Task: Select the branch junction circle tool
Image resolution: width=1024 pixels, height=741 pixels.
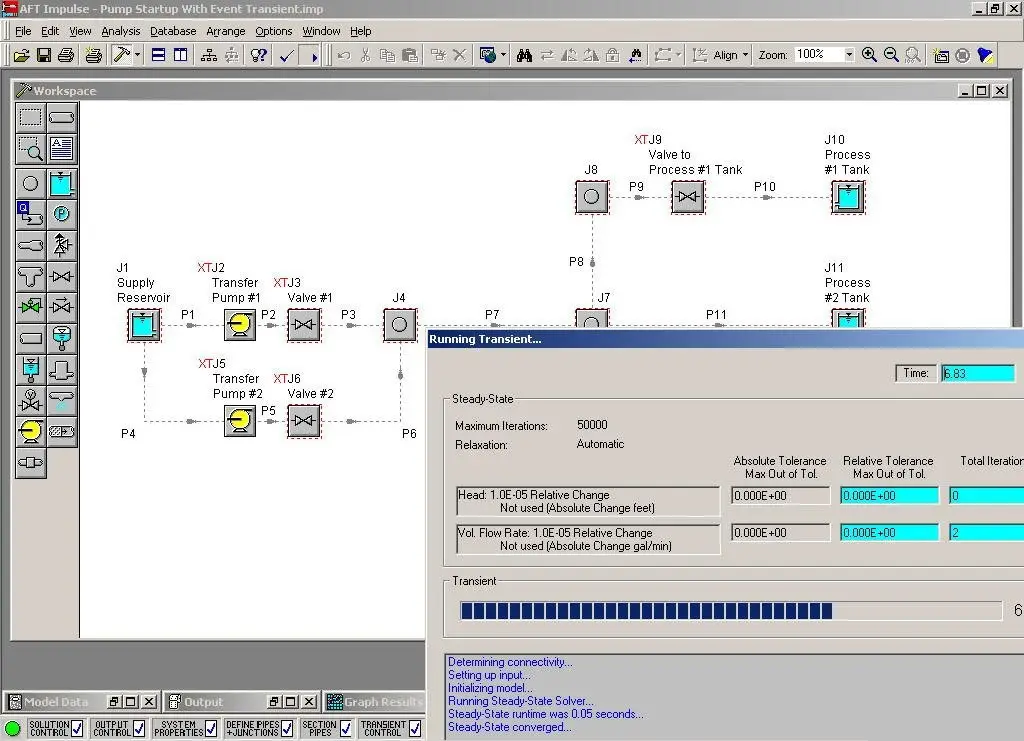Action: [x=31, y=183]
